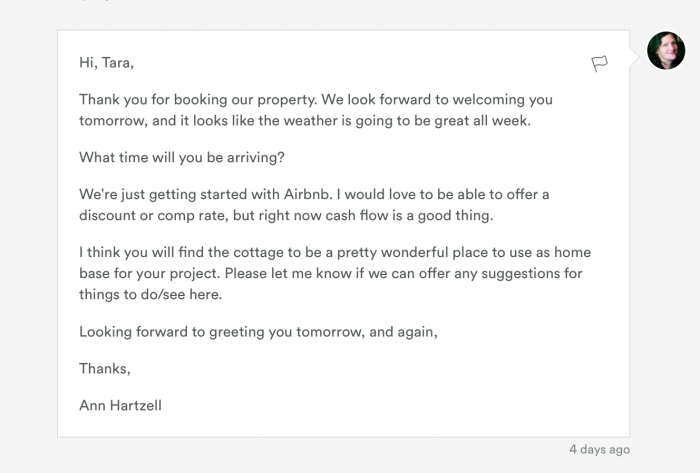Image resolution: width=700 pixels, height=473 pixels.
Task: Flag this message with the flag icon
Action: (x=599, y=63)
